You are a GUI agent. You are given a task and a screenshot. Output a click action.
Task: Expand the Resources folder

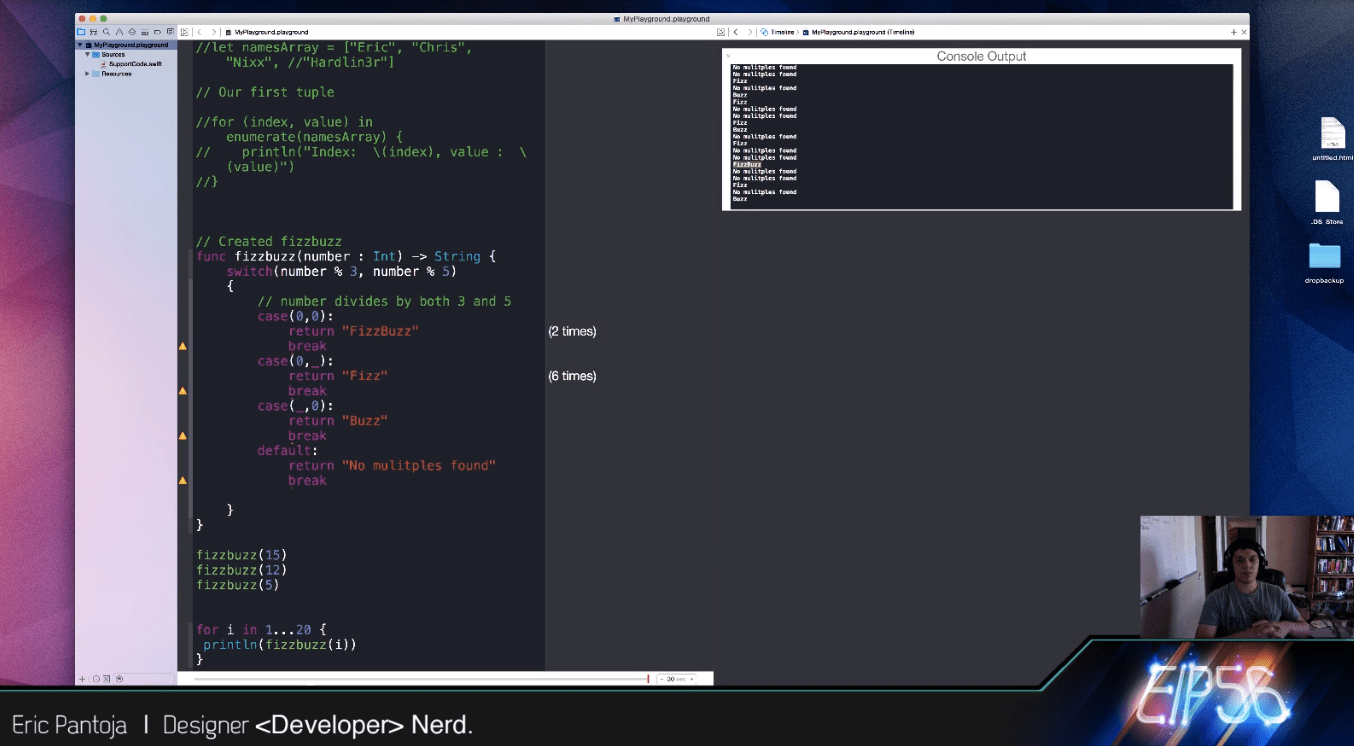pos(87,74)
